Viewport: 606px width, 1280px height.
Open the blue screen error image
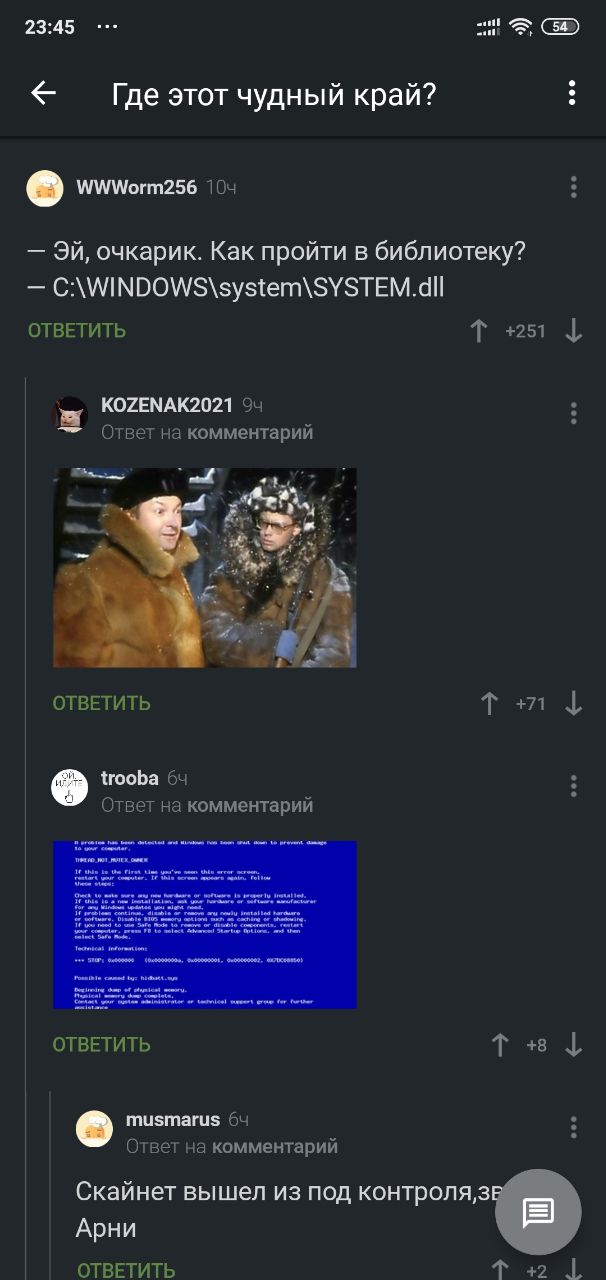[x=205, y=925]
